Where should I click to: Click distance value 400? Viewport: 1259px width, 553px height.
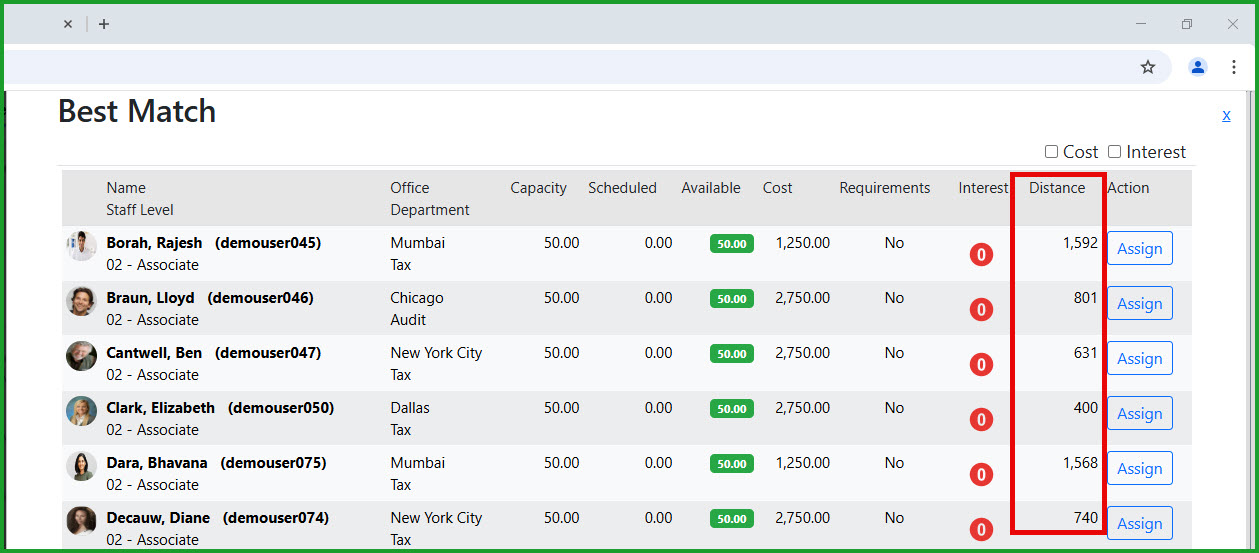(x=1086, y=408)
